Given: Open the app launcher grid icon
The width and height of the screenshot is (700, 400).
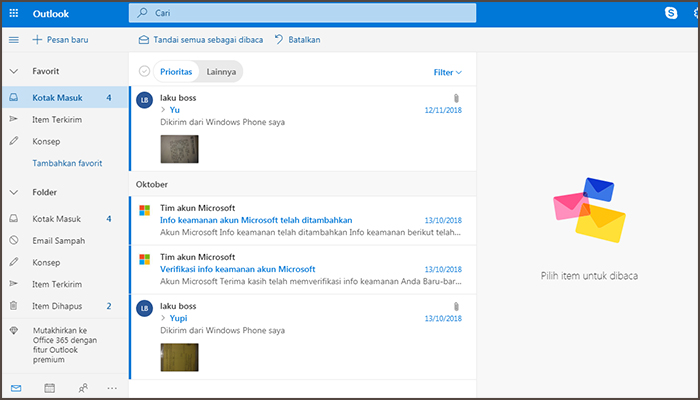Looking at the screenshot, I should (x=14, y=13).
